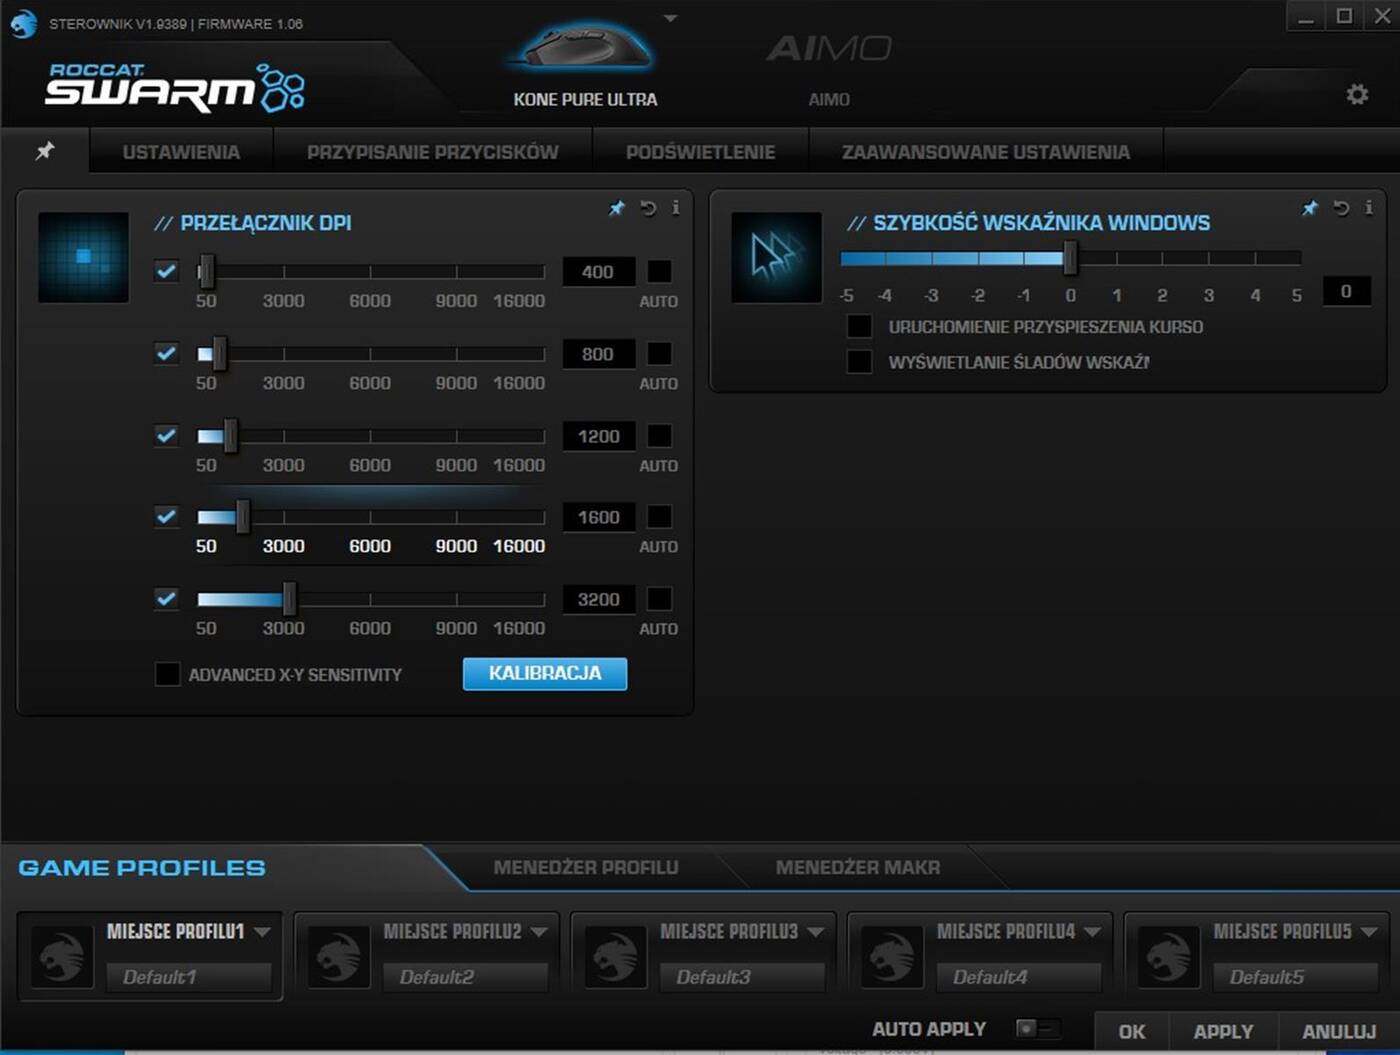The height and width of the screenshot is (1055, 1400).
Task: Click the ROCCAT cat icon on Miejsce Profilu1
Action: coord(60,955)
